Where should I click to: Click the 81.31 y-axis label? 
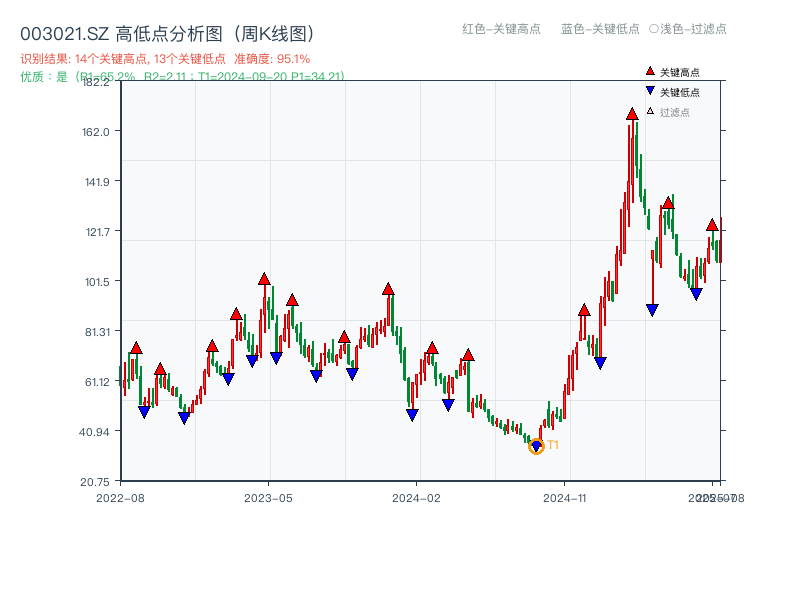coord(97,332)
